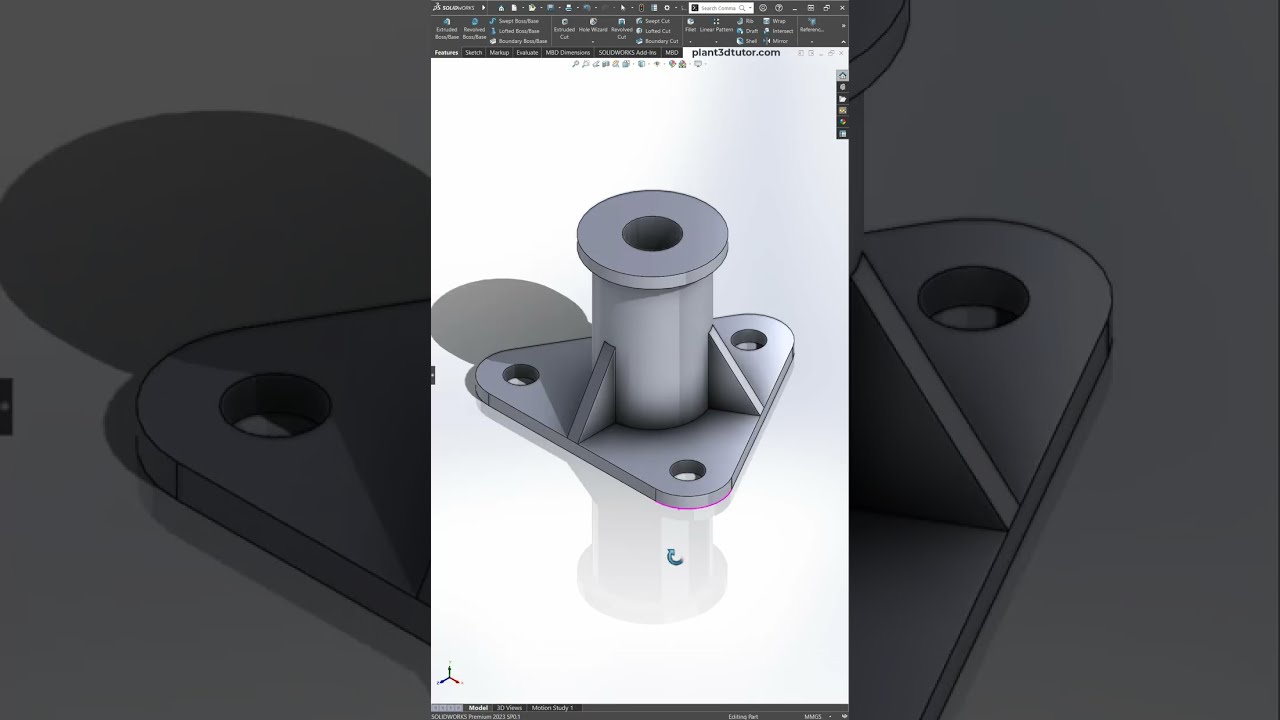
Task: Open Reference Geometry tools
Action: coord(812,25)
